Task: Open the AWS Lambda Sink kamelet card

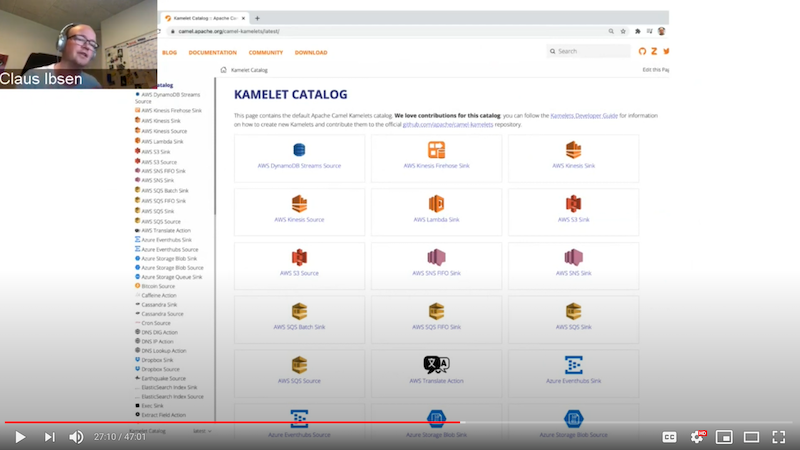Action: 436,211
